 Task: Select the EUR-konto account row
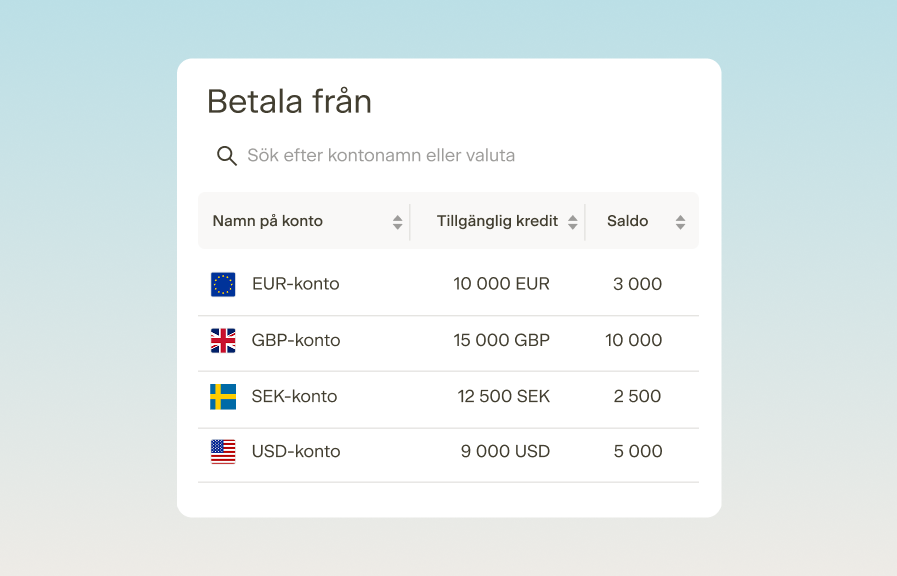coord(448,284)
